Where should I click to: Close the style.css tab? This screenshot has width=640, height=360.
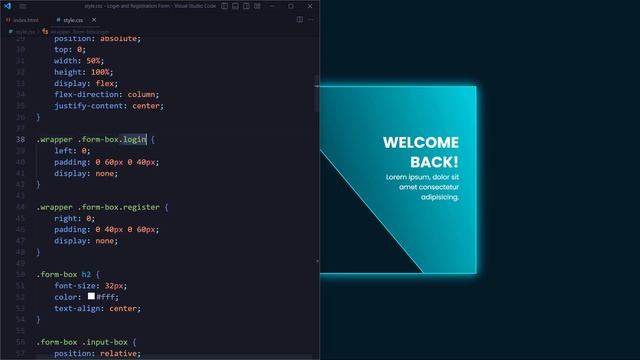tap(94, 20)
